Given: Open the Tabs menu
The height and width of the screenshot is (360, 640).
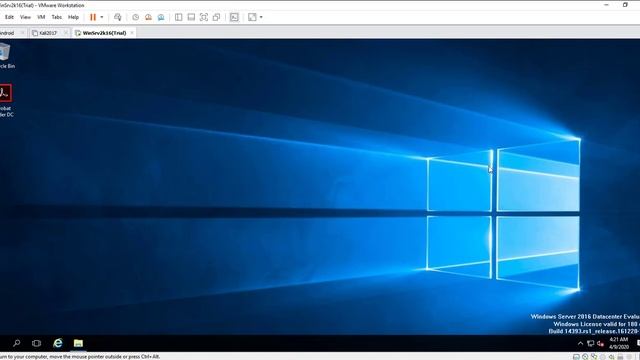Looking at the screenshot, I should [x=57, y=17].
